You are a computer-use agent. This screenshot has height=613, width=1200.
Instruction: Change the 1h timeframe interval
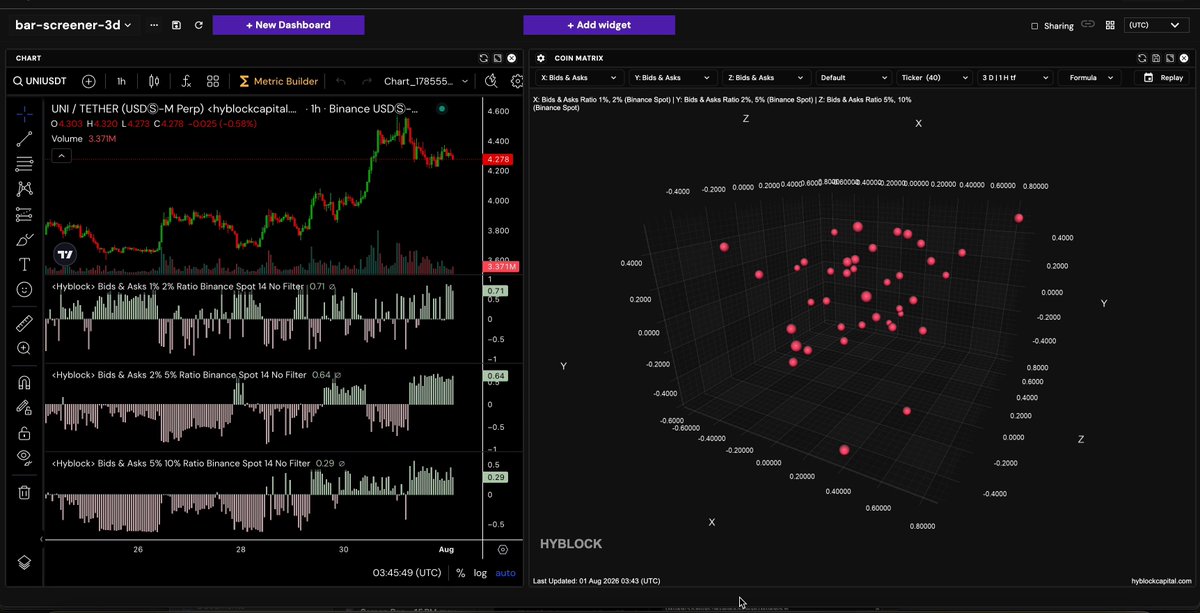coord(121,81)
